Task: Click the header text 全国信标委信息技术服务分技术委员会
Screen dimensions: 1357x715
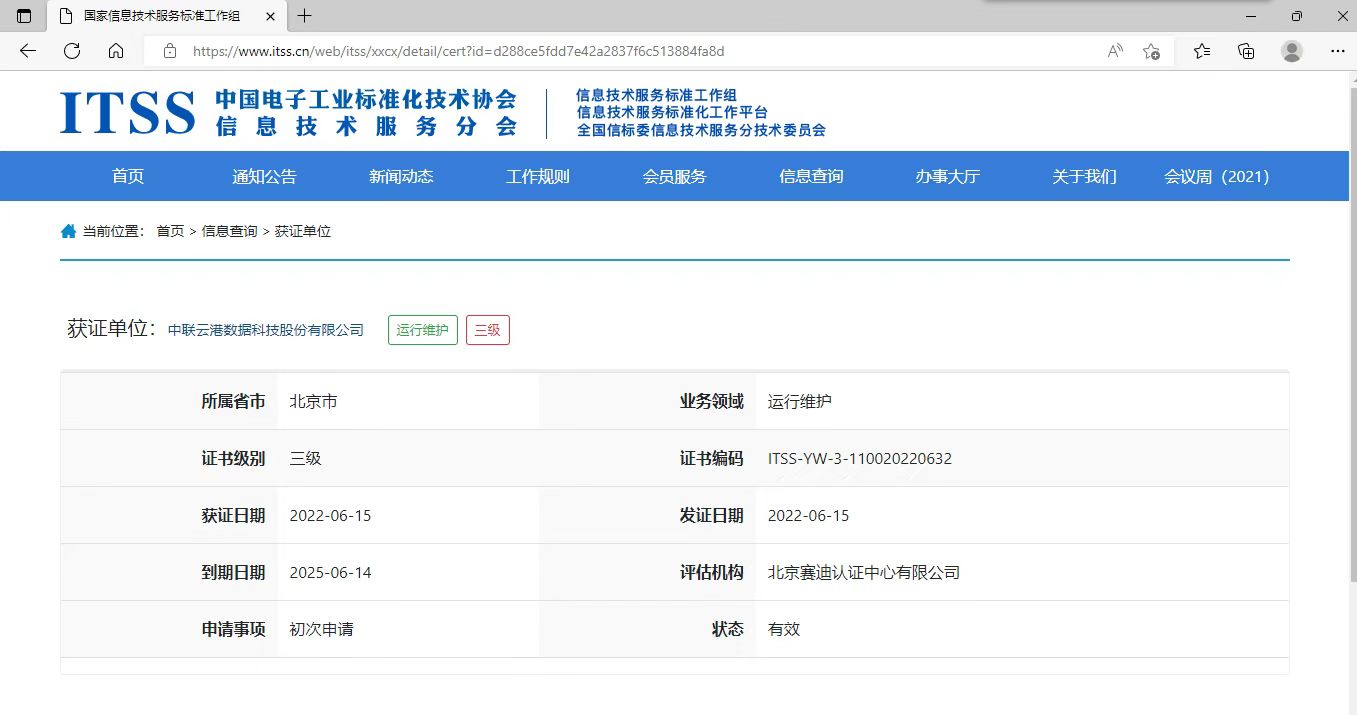Action: pyautogui.click(x=701, y=130)
